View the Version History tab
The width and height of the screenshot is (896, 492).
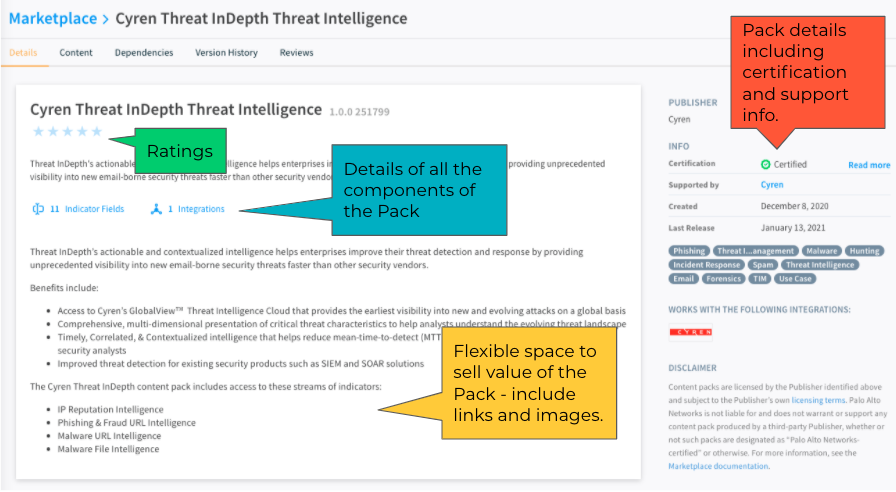224,52
